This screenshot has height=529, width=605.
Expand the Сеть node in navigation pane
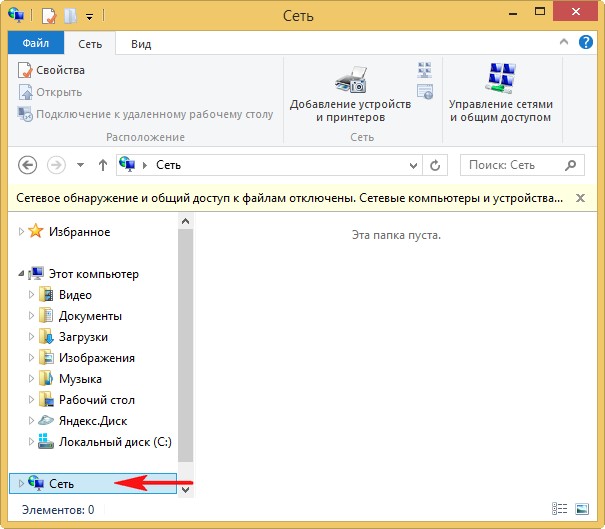pyautogui.click(x=22, y=483)
